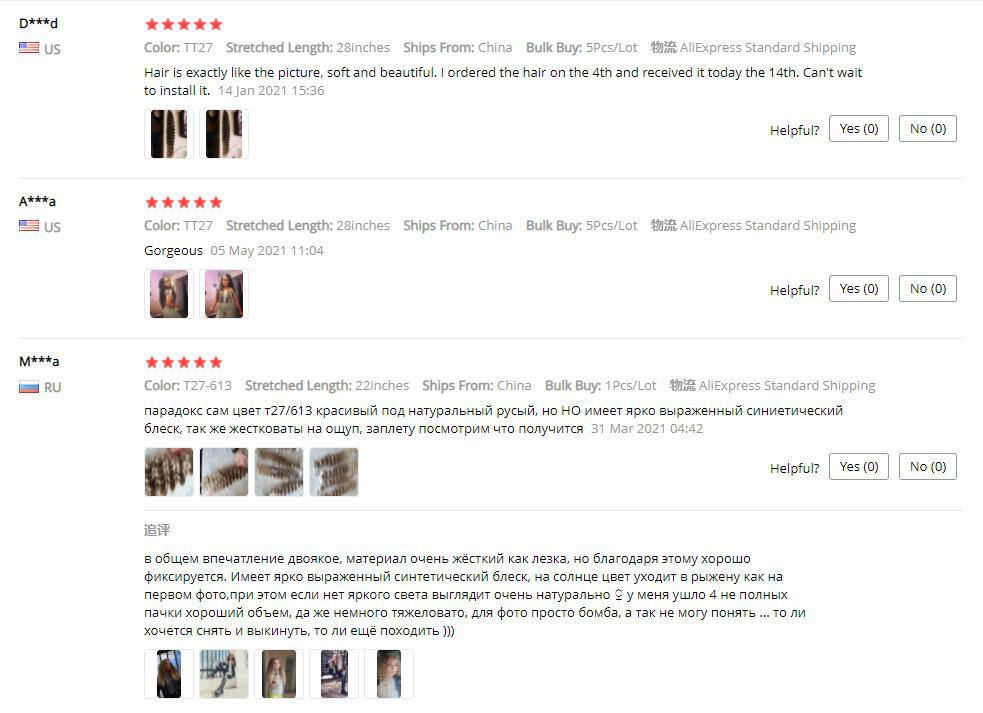Open first photo thumbnail in D***d's review
Screen dimensions: 983x713
click(x=169, y=134)
